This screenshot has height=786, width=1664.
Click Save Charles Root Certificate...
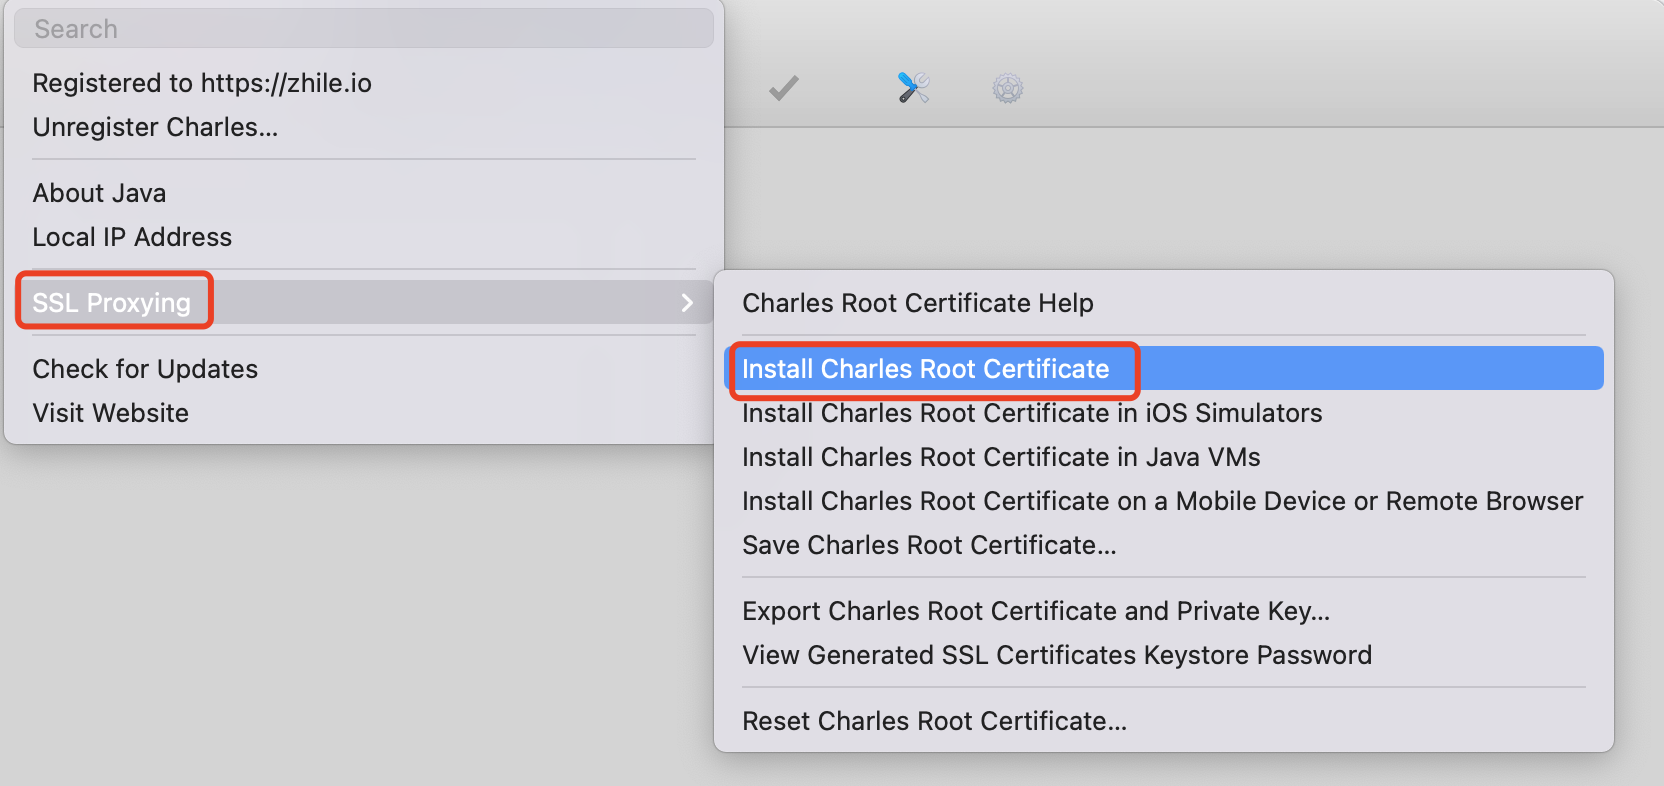[929, 545]
